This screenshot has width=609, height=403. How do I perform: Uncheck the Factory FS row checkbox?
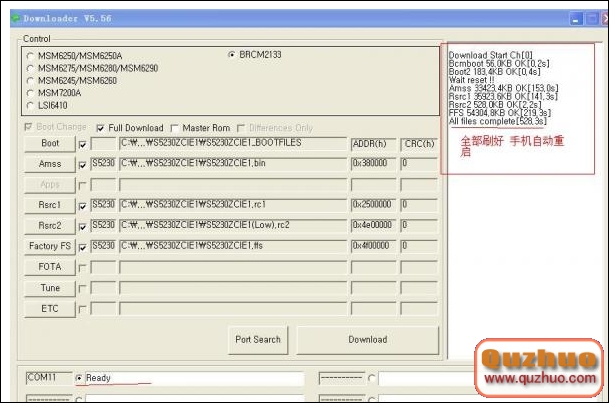[82, 247]
